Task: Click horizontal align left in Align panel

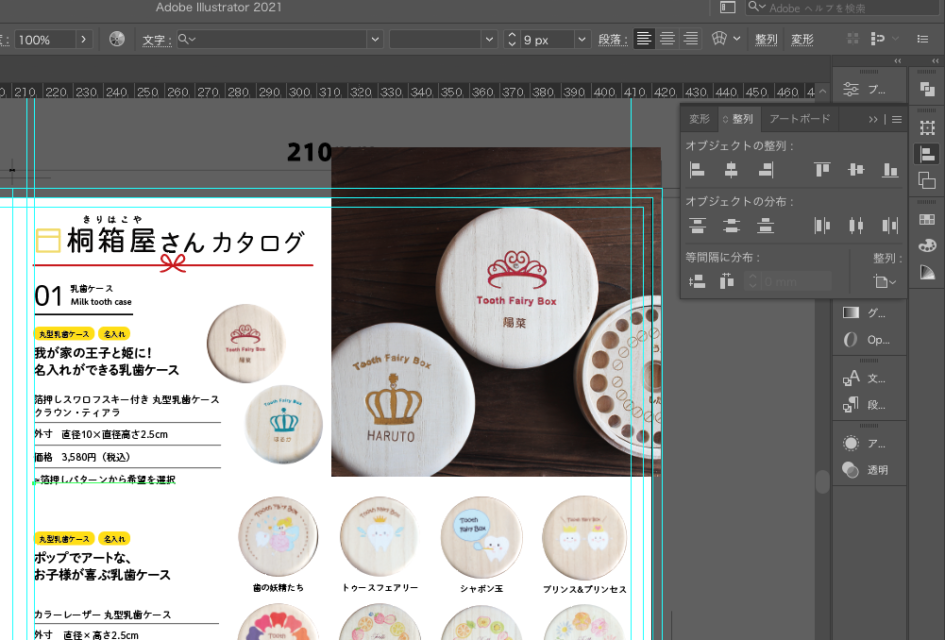Action: [x=697, y=170]
